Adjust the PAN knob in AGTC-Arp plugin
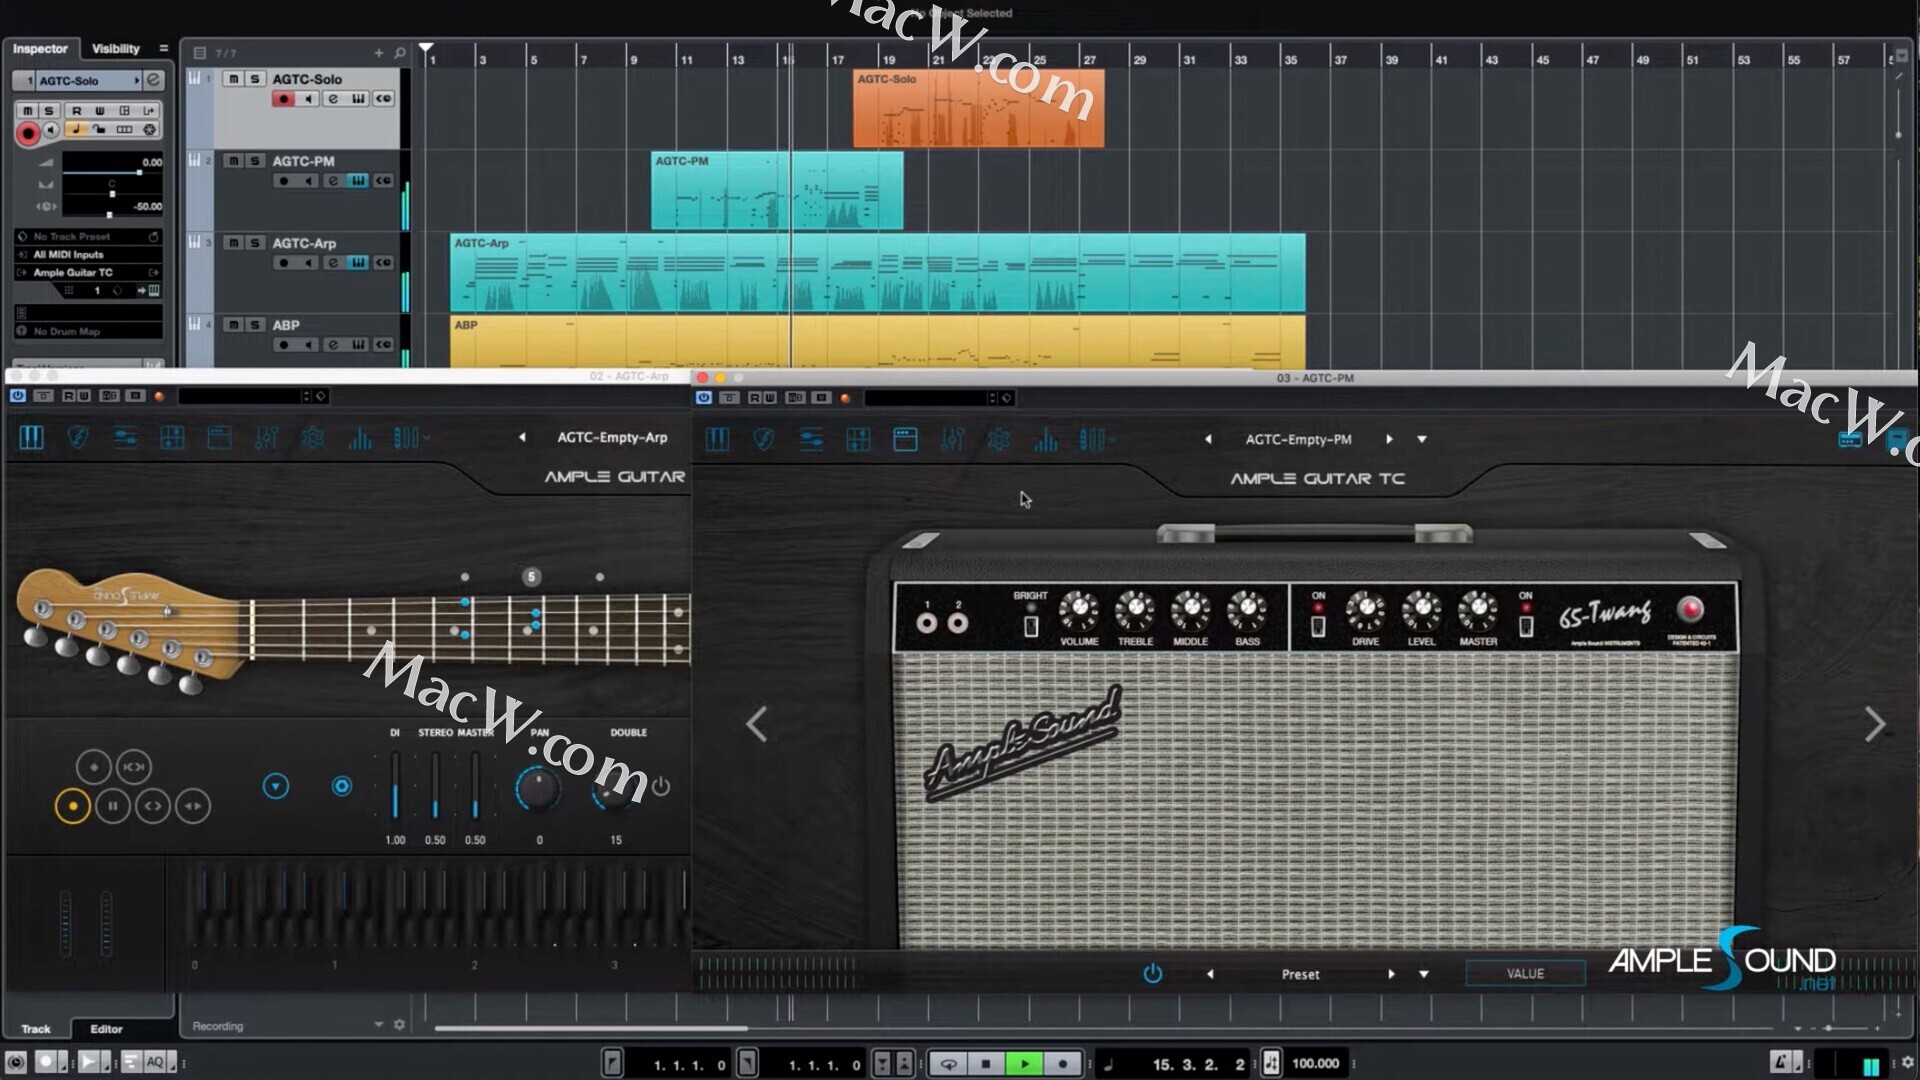 point(538,788)
